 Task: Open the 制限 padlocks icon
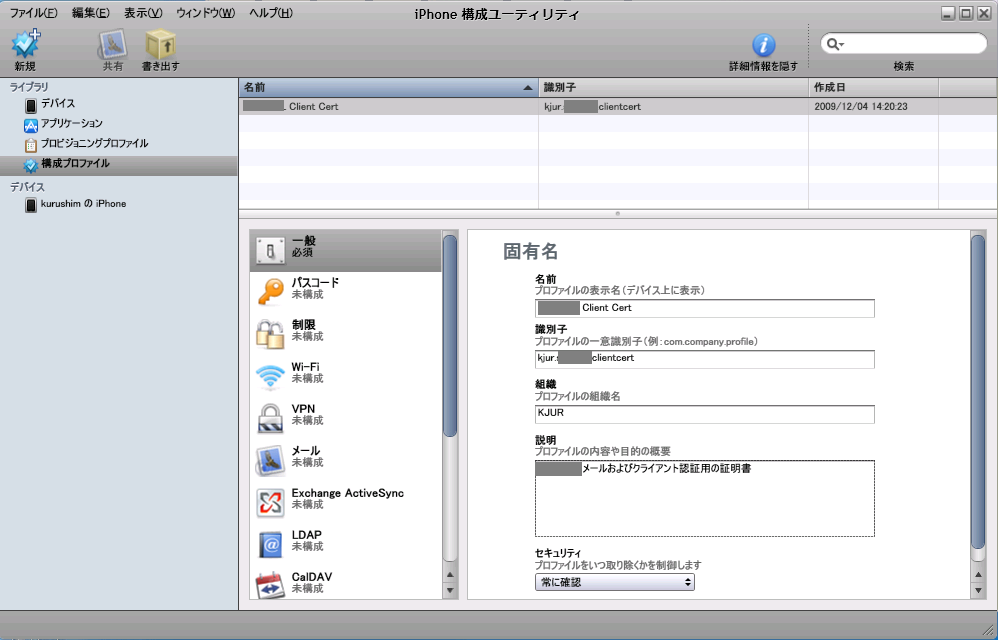point(271,334)
